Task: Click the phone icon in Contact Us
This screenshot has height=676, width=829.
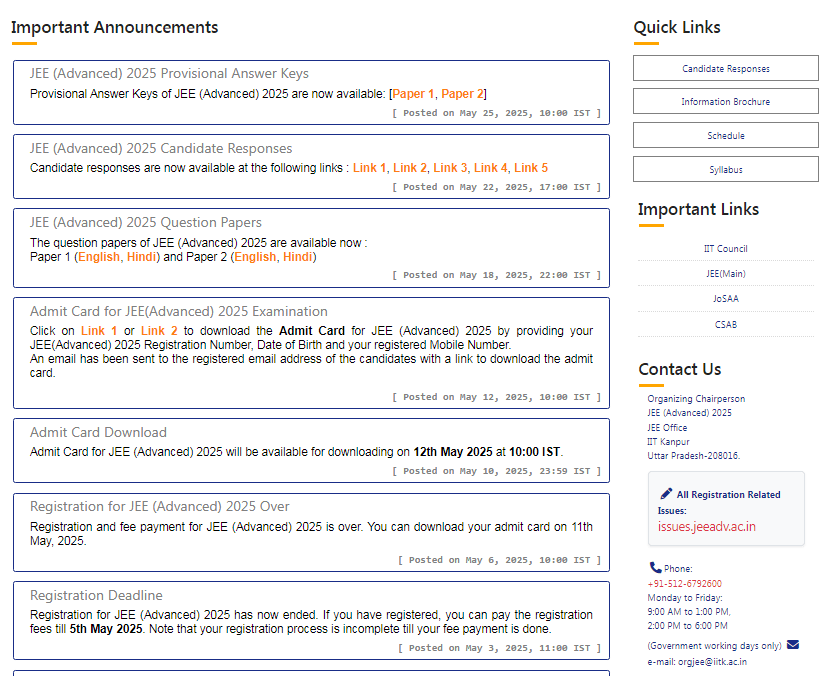Action: (655, 568)
